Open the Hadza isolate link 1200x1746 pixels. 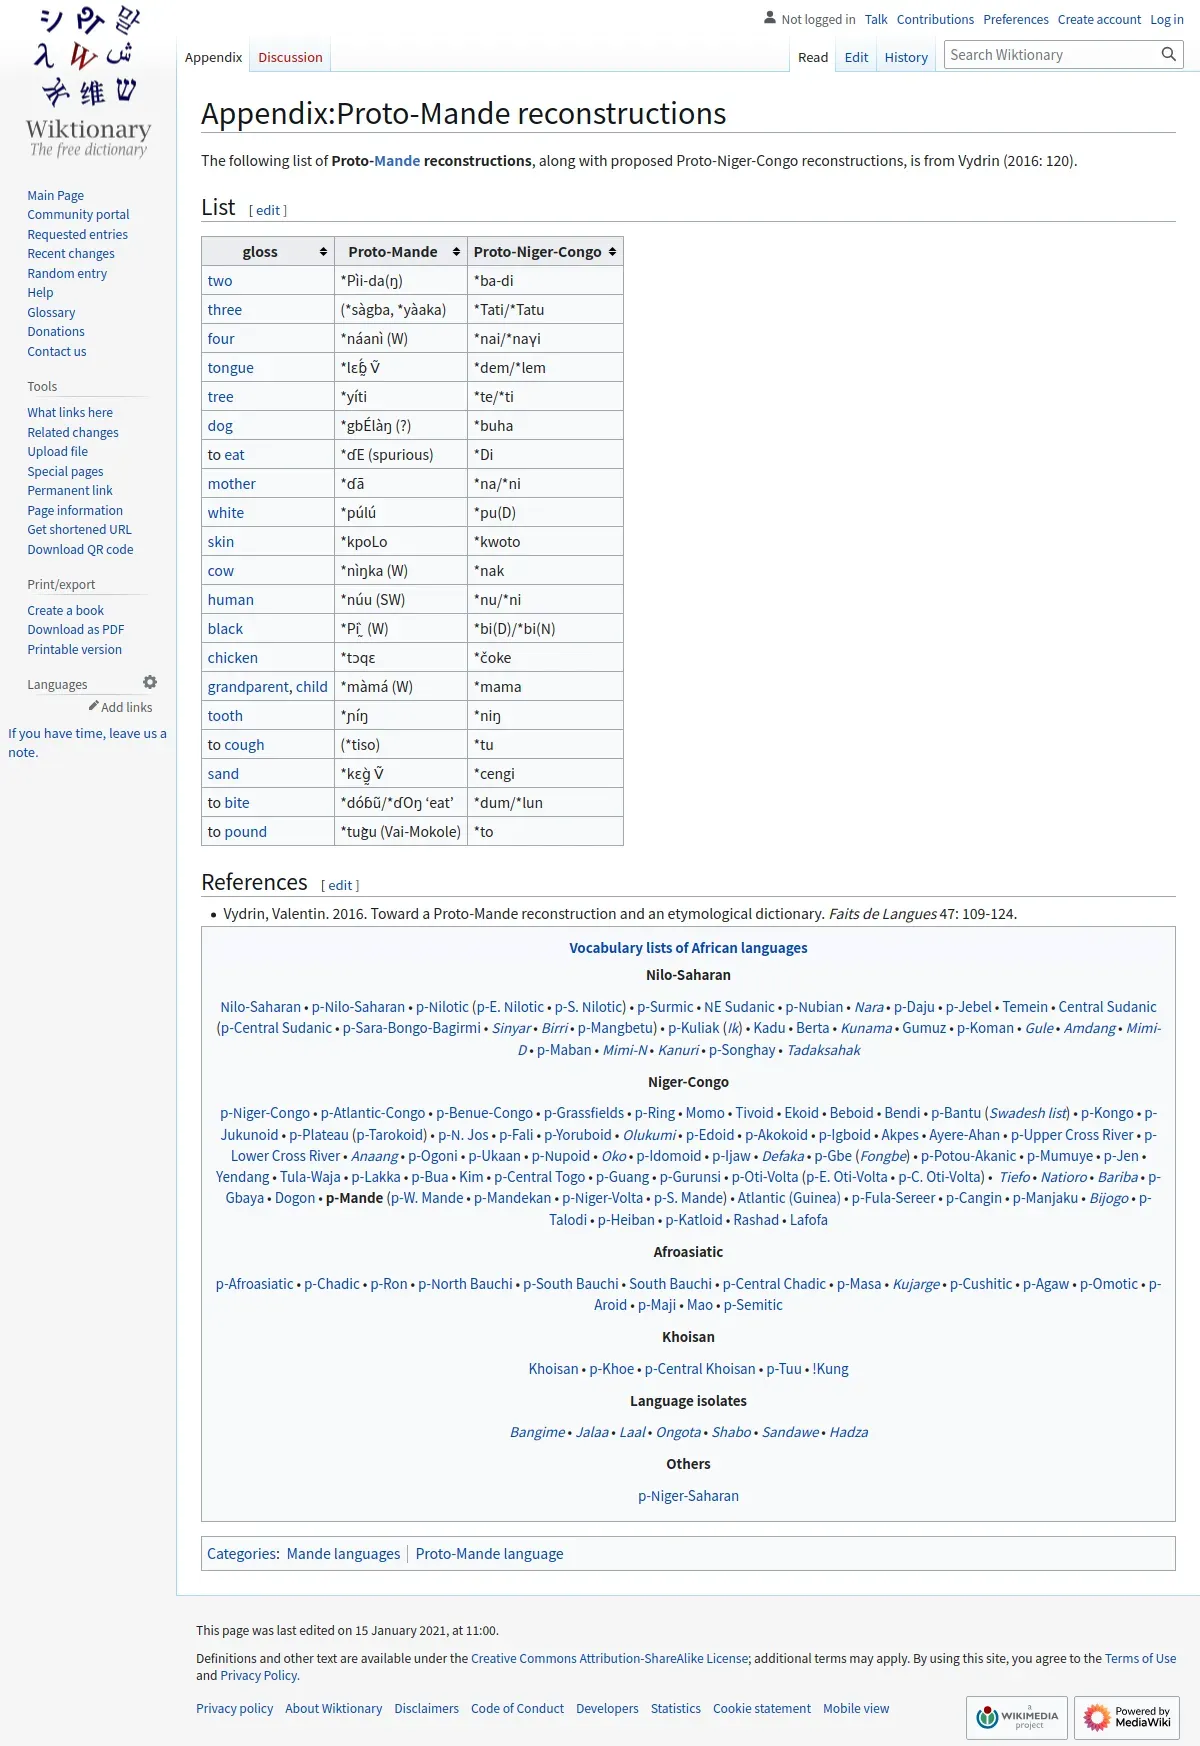pyautogui.click(x=848, y=1432)
